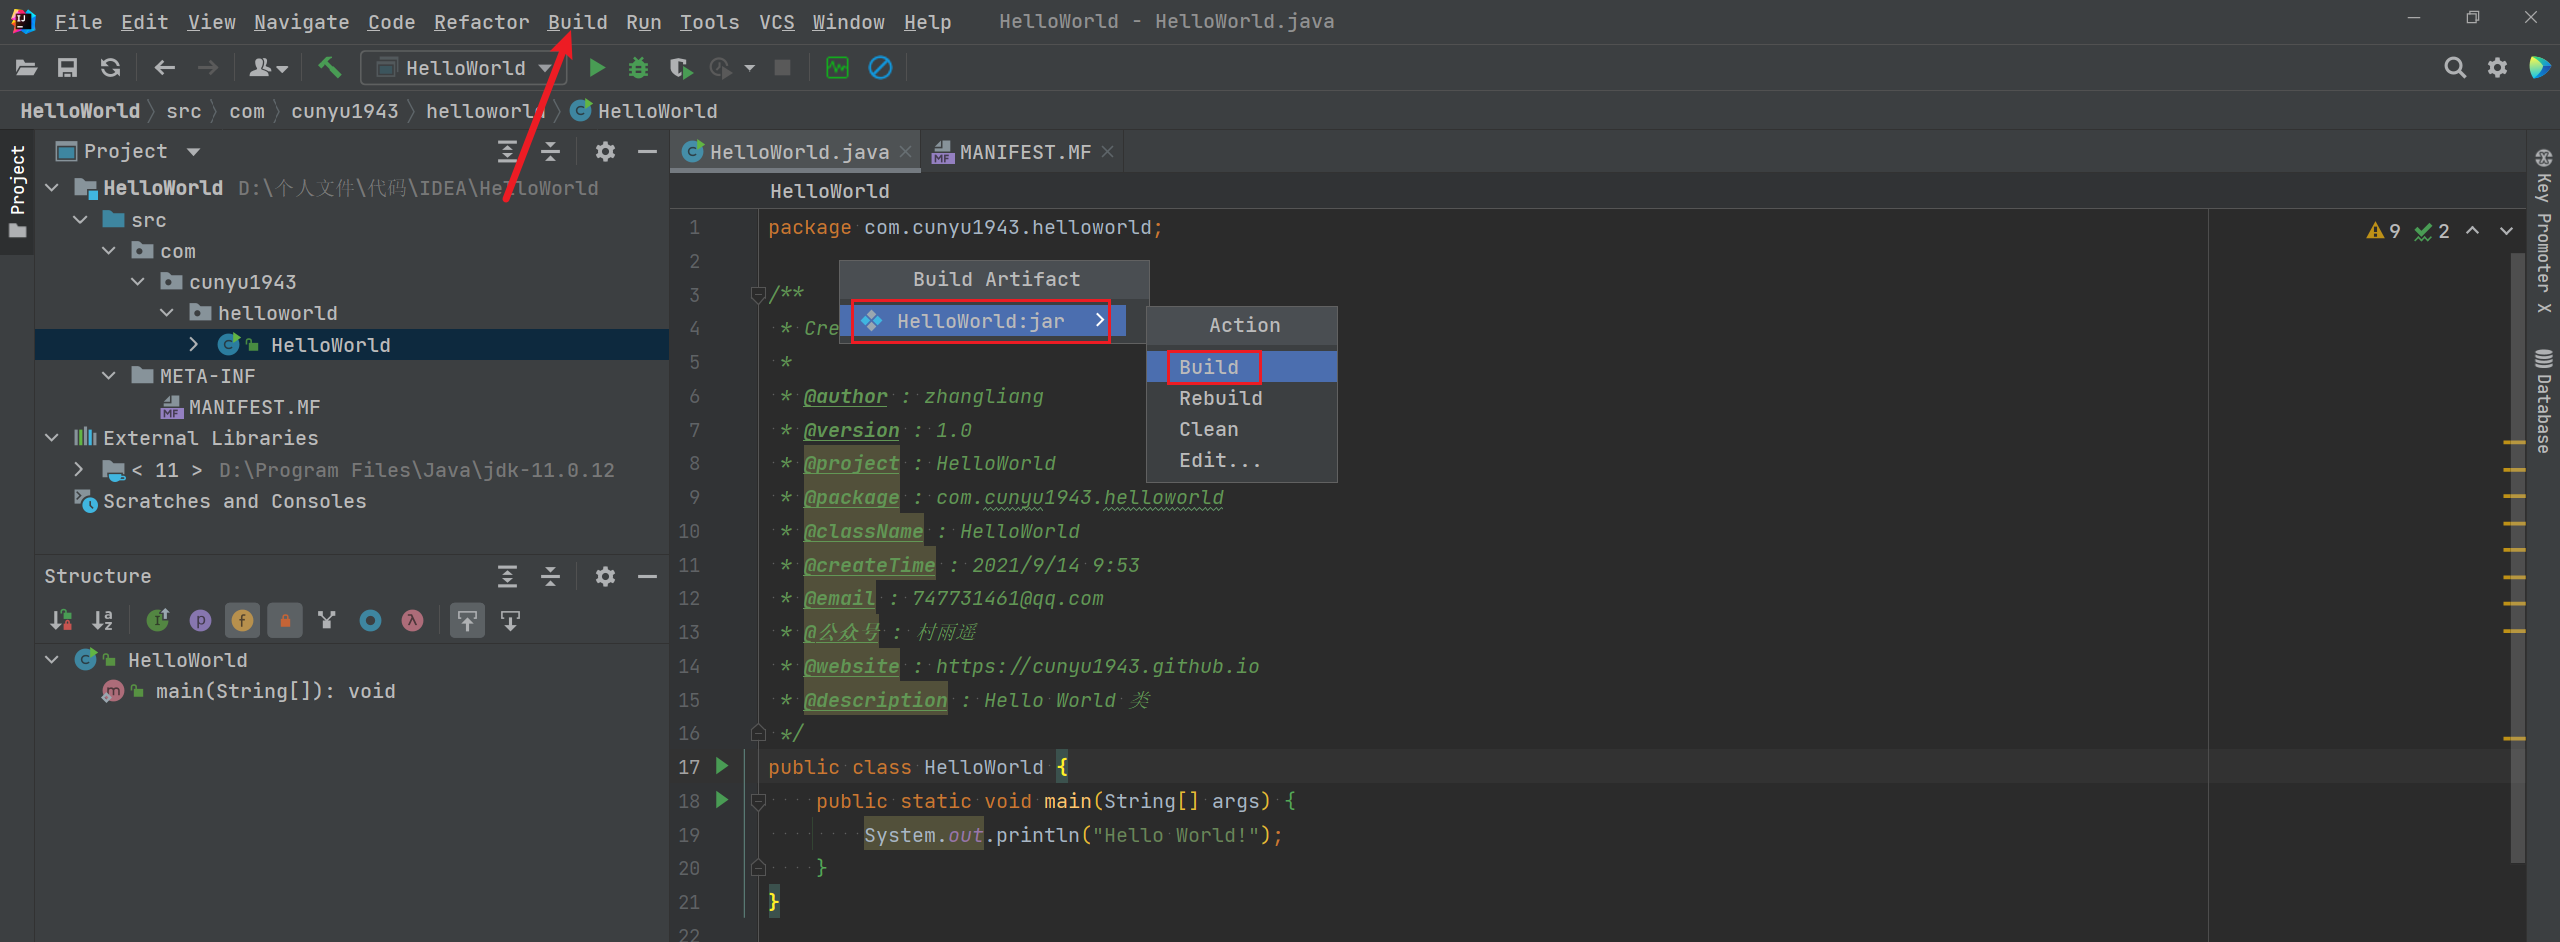Image resolution: width=2560 pixels, height=942 pixels.
Task: Expand the jdk-11.0.12 external library
Action: (78, 469)
